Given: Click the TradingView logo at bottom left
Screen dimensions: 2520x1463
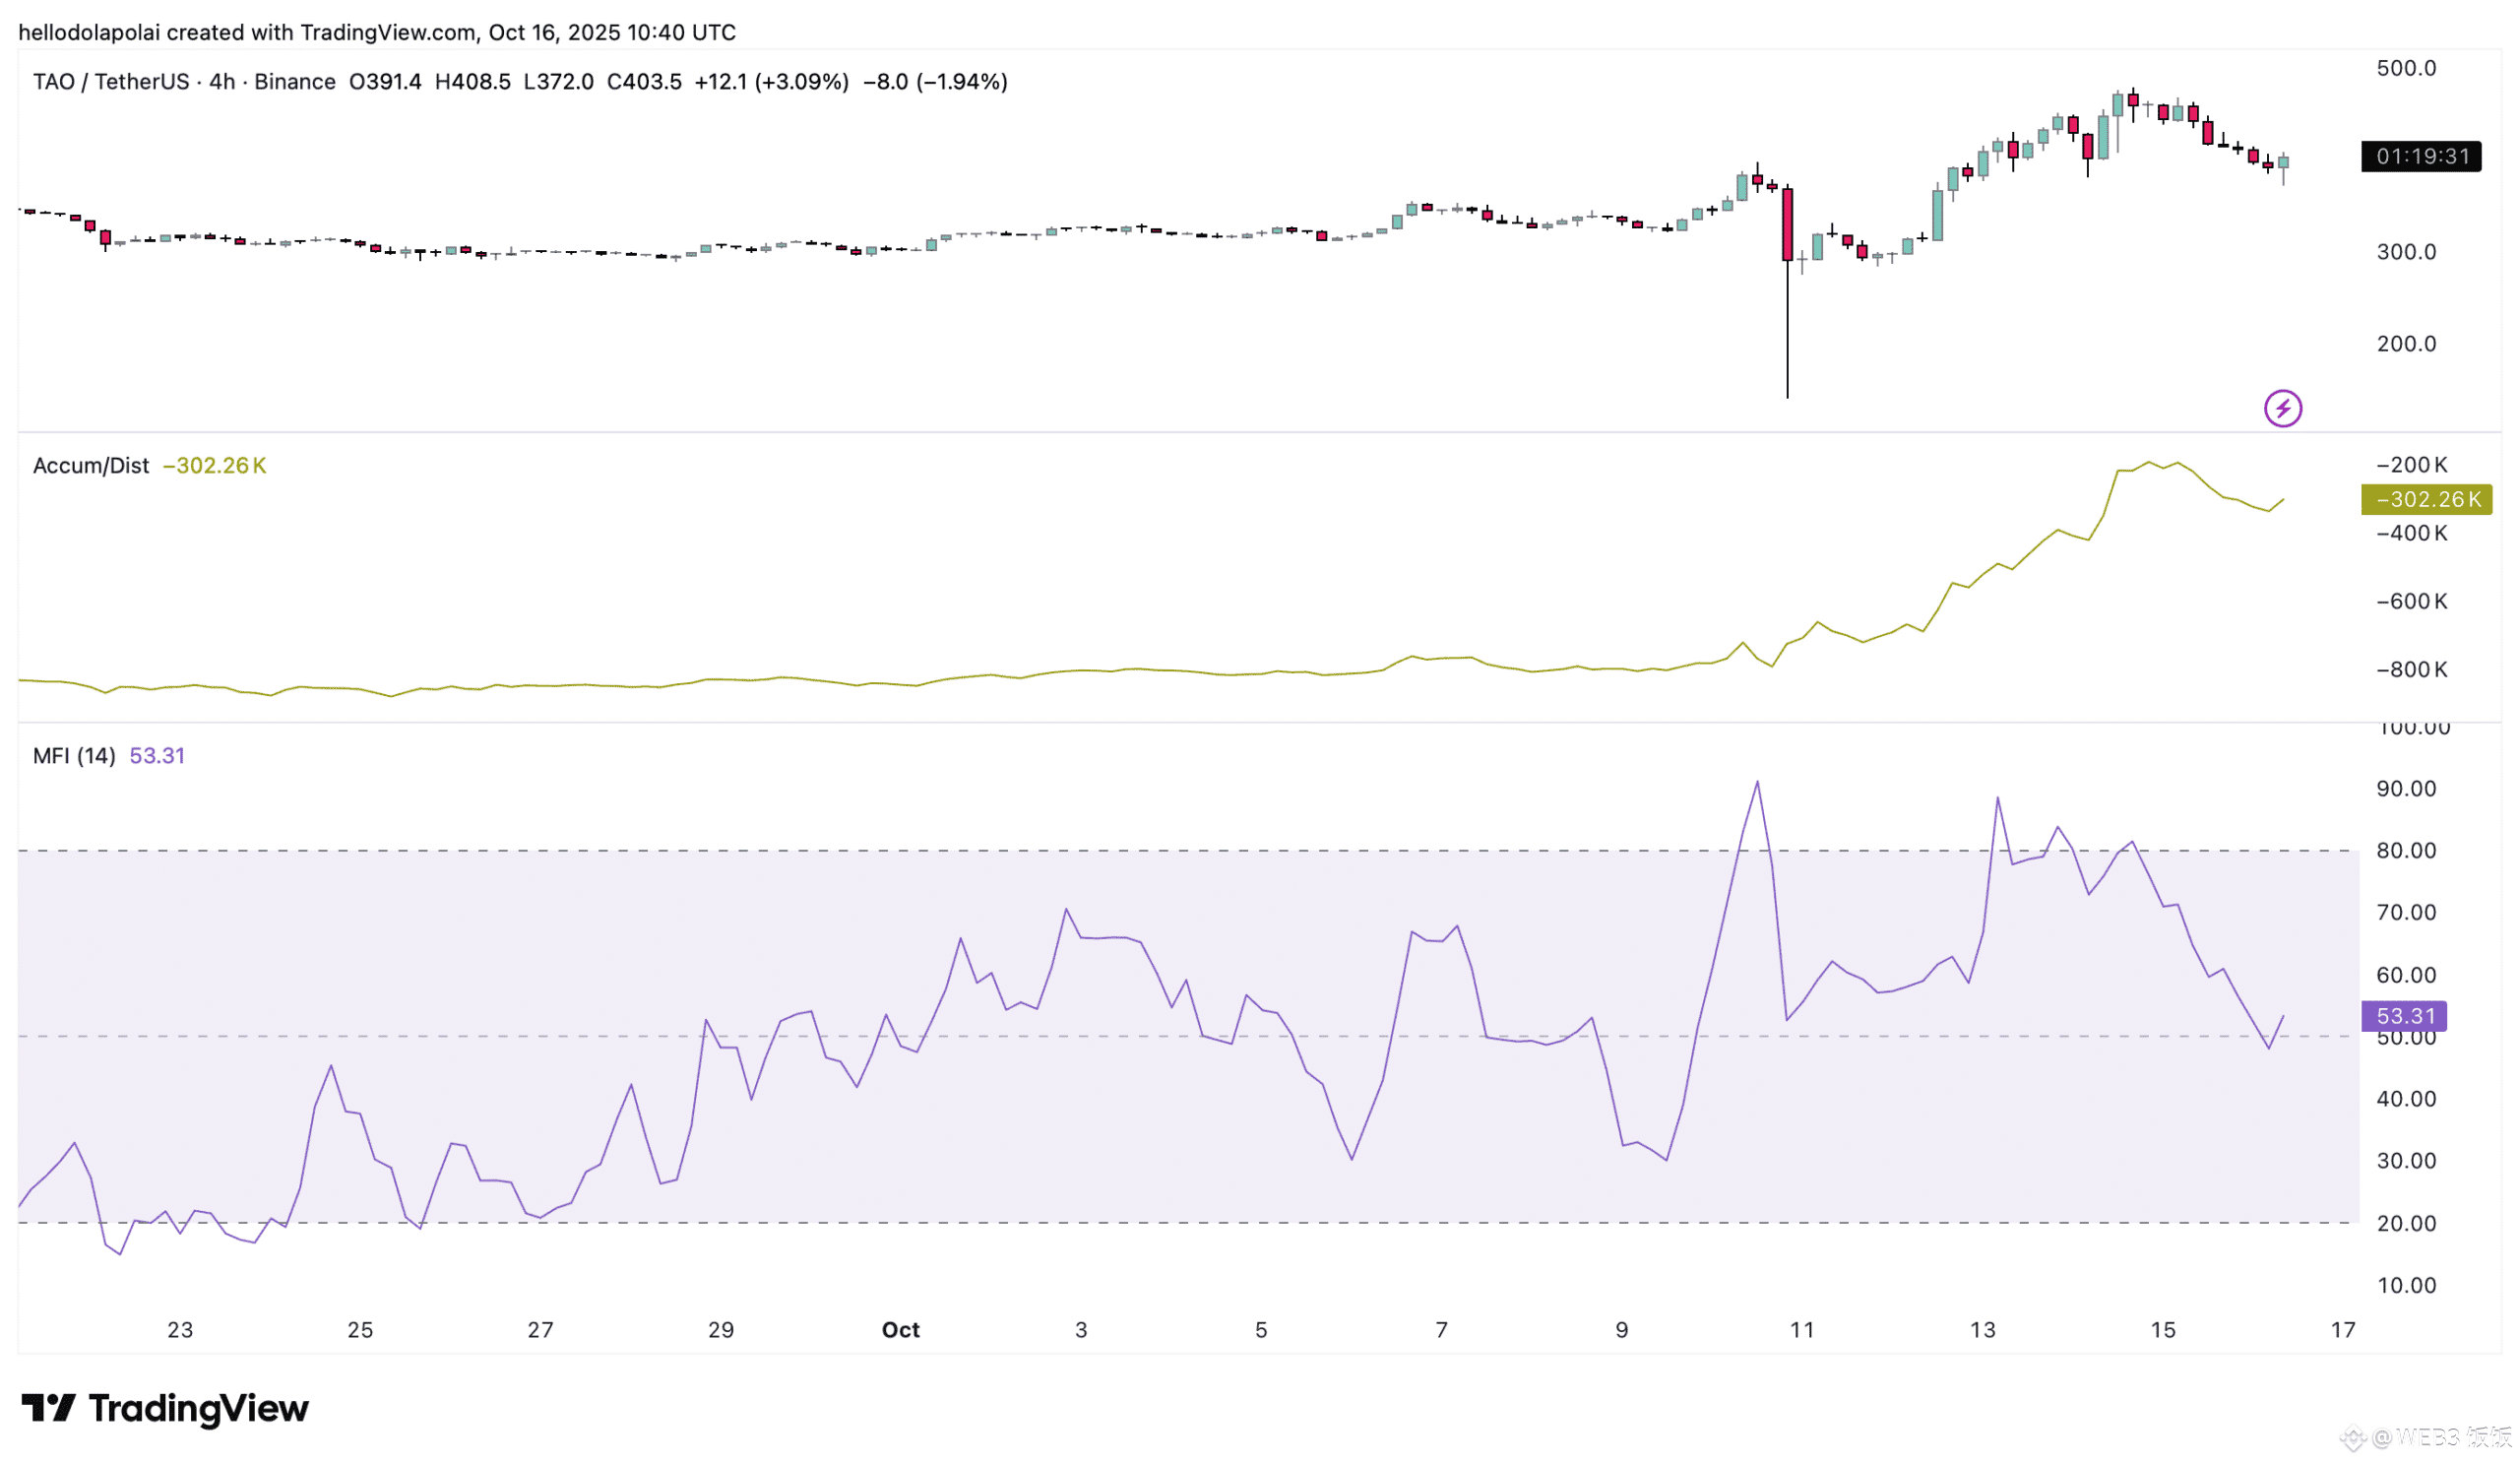Looking at the screenshot, I should pyautogui.click(x=165, y=1408).
